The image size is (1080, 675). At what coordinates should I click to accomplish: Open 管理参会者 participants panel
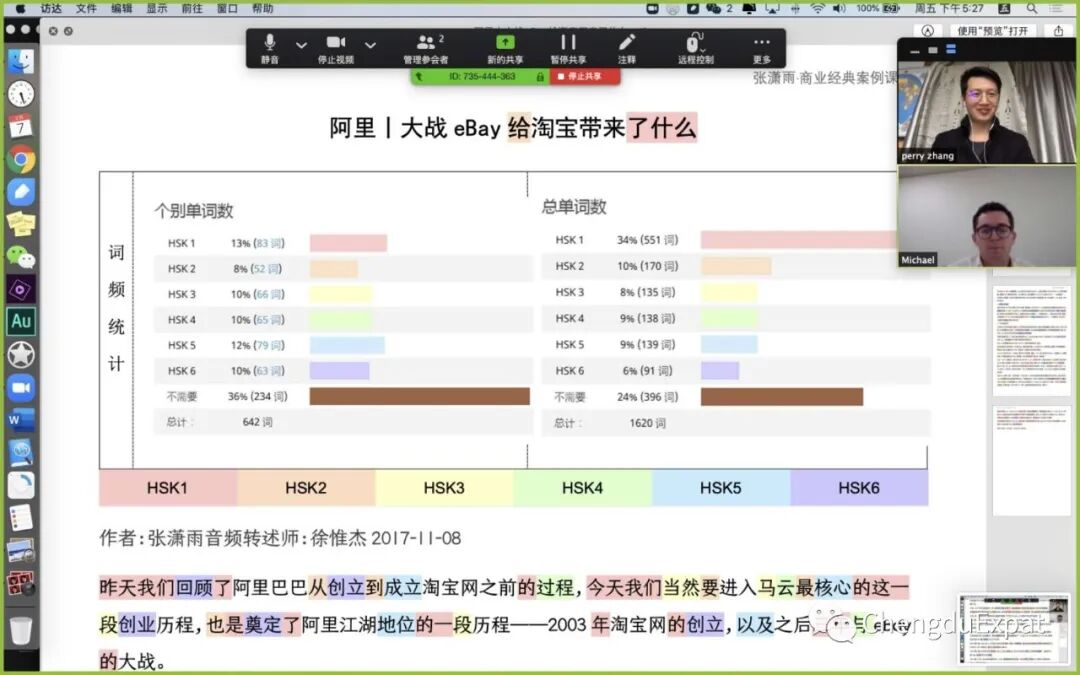click(426, 48)
